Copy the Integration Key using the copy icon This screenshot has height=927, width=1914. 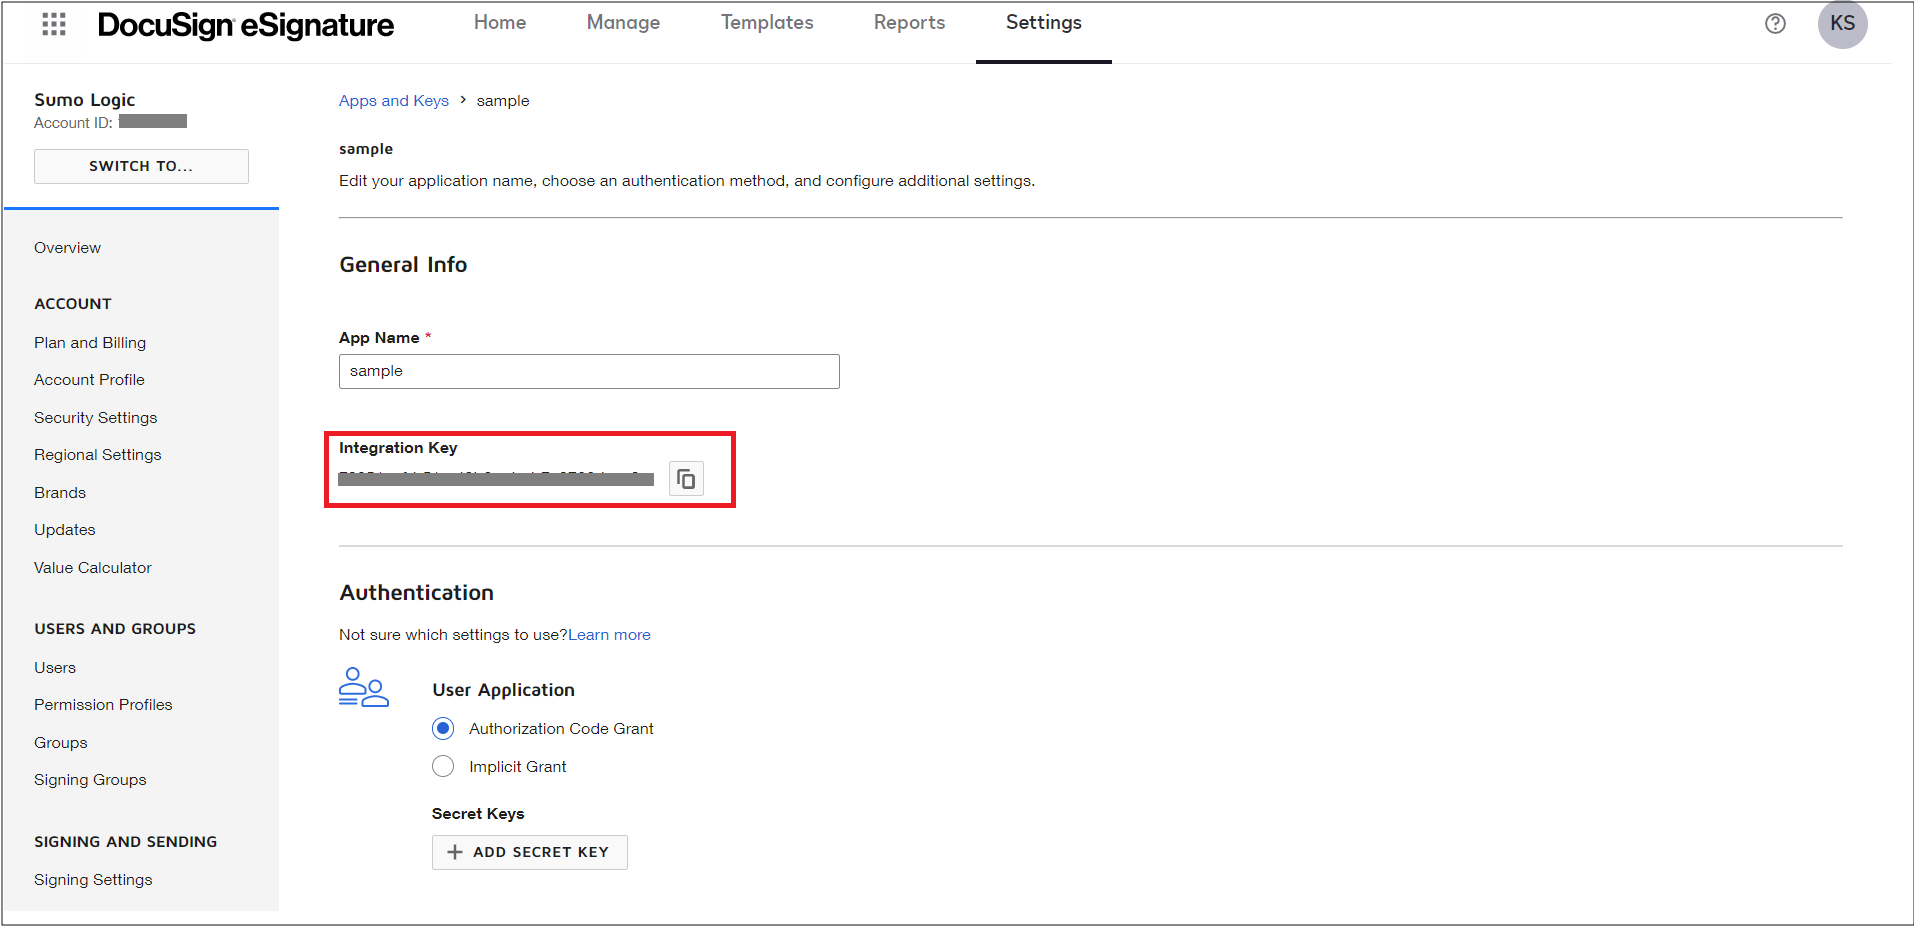686,478
